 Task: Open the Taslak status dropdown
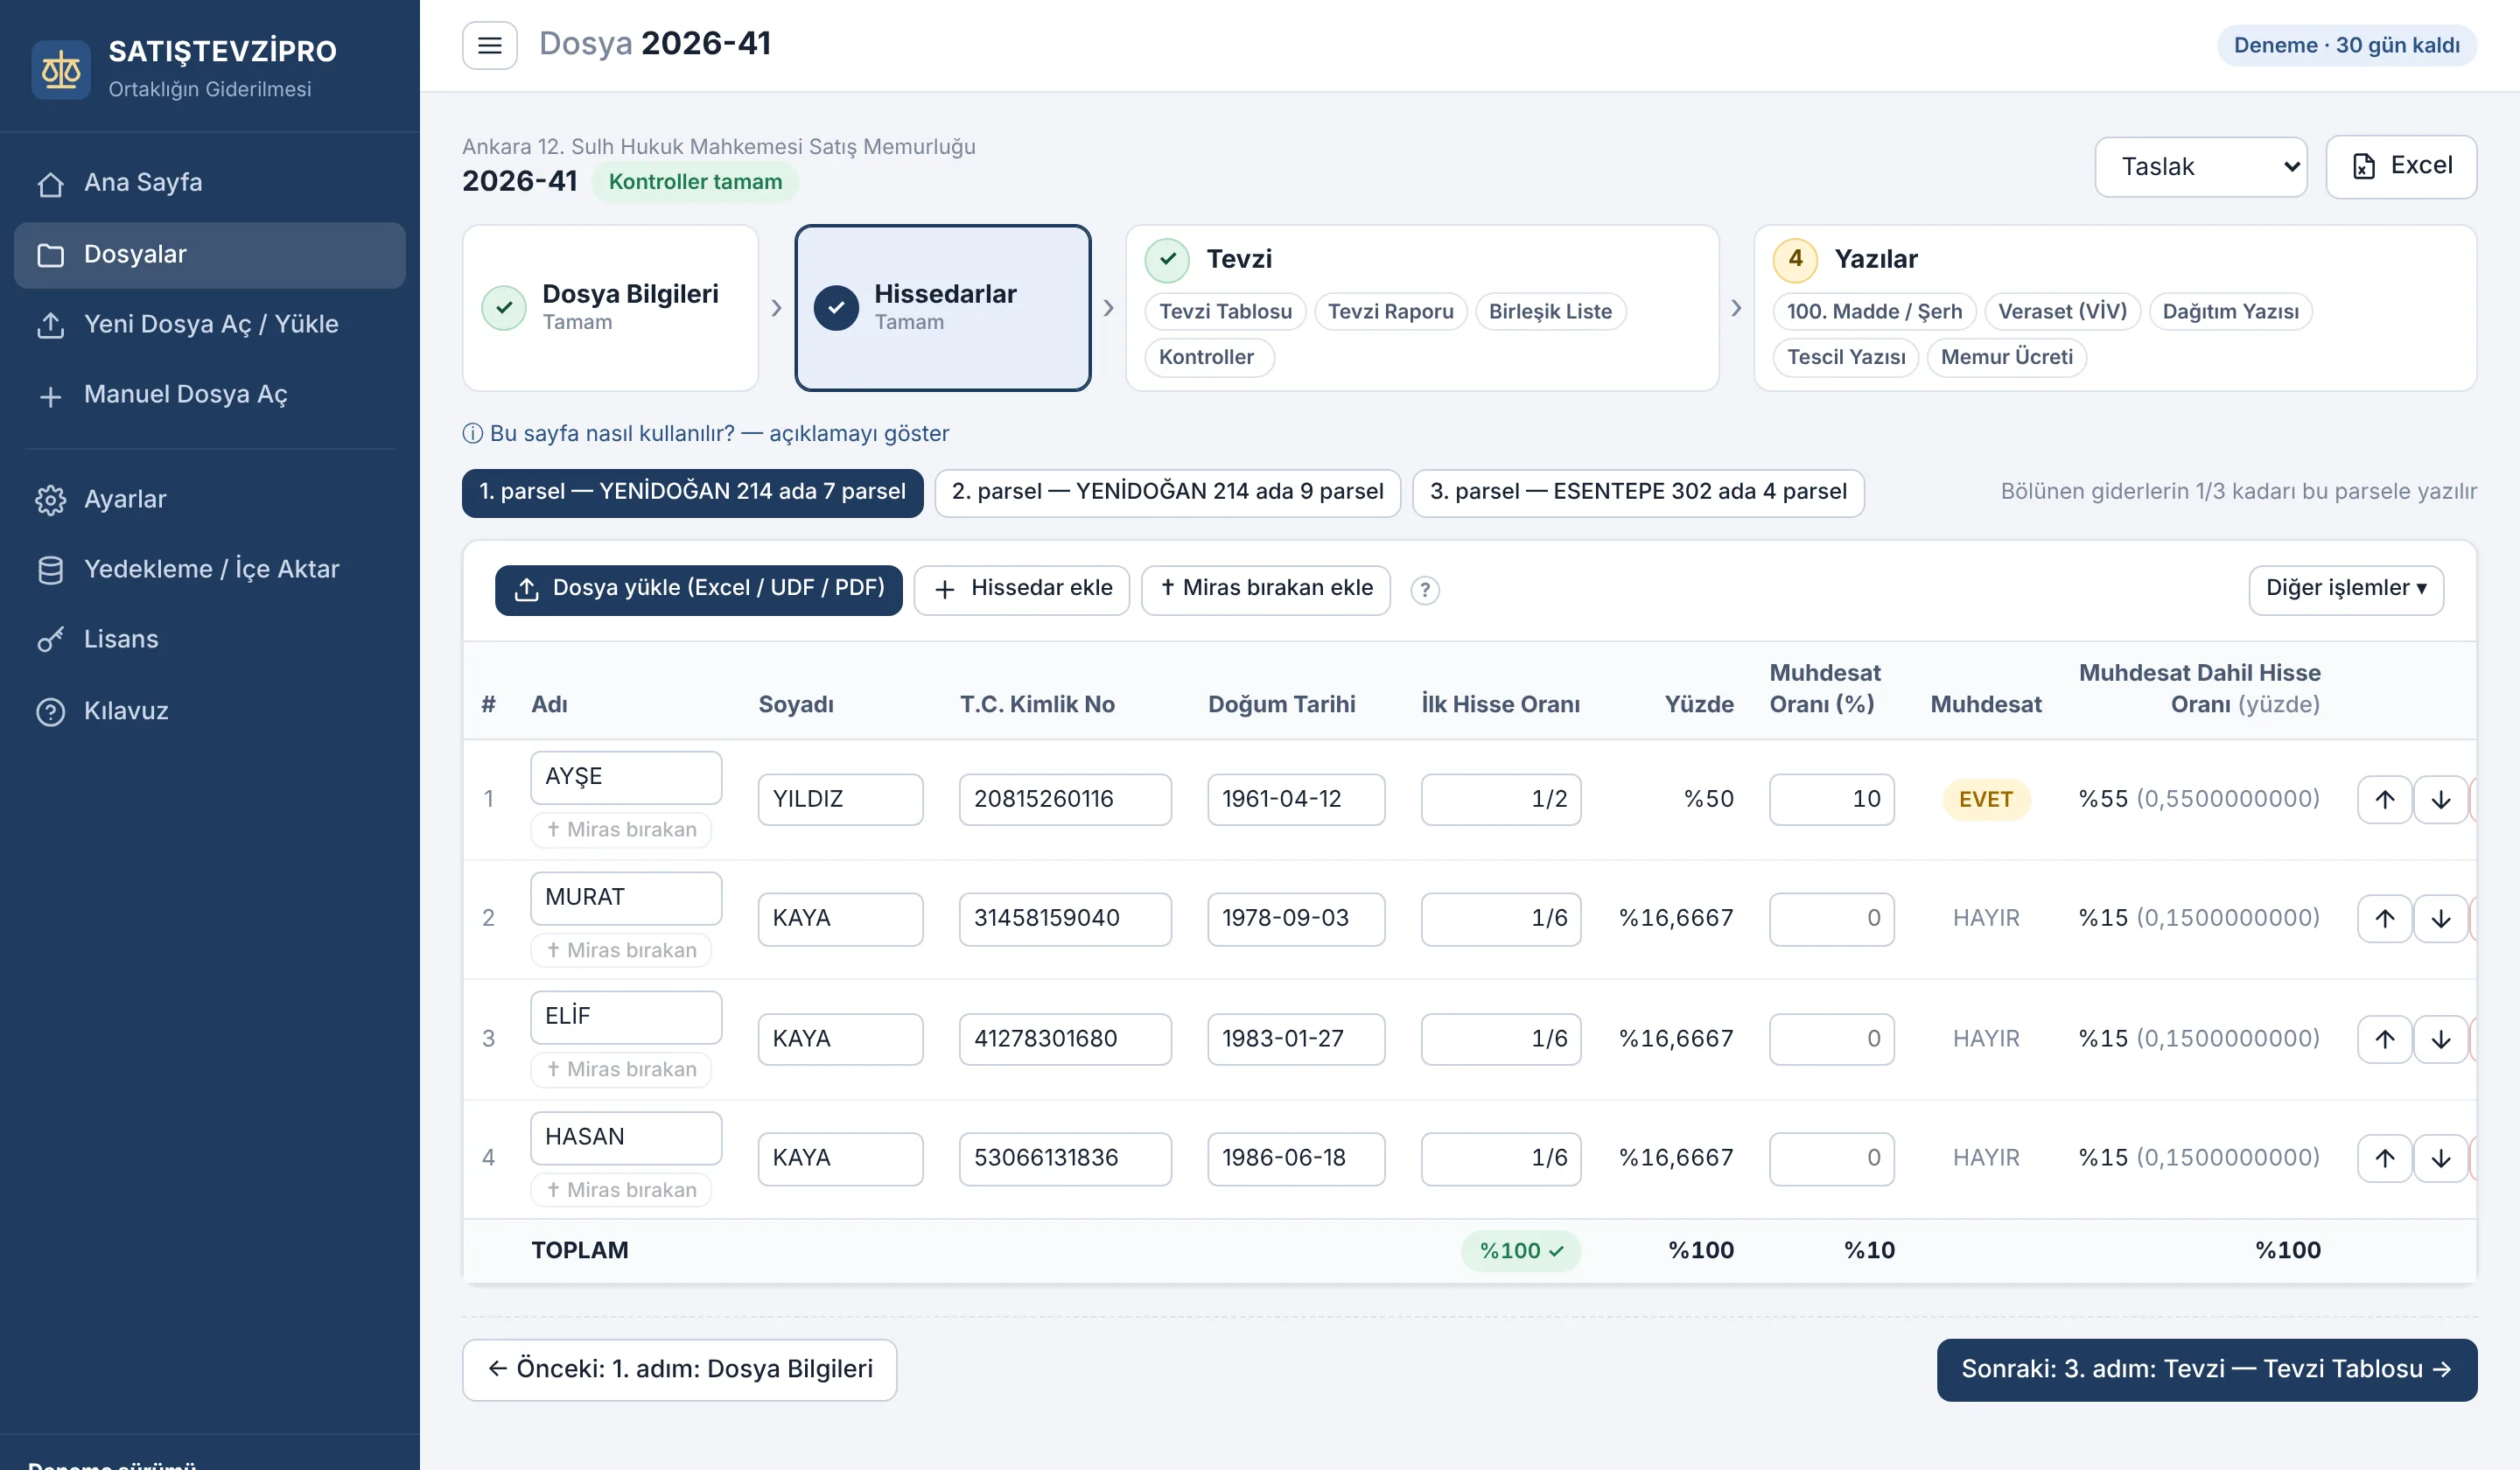point(2200,167)
